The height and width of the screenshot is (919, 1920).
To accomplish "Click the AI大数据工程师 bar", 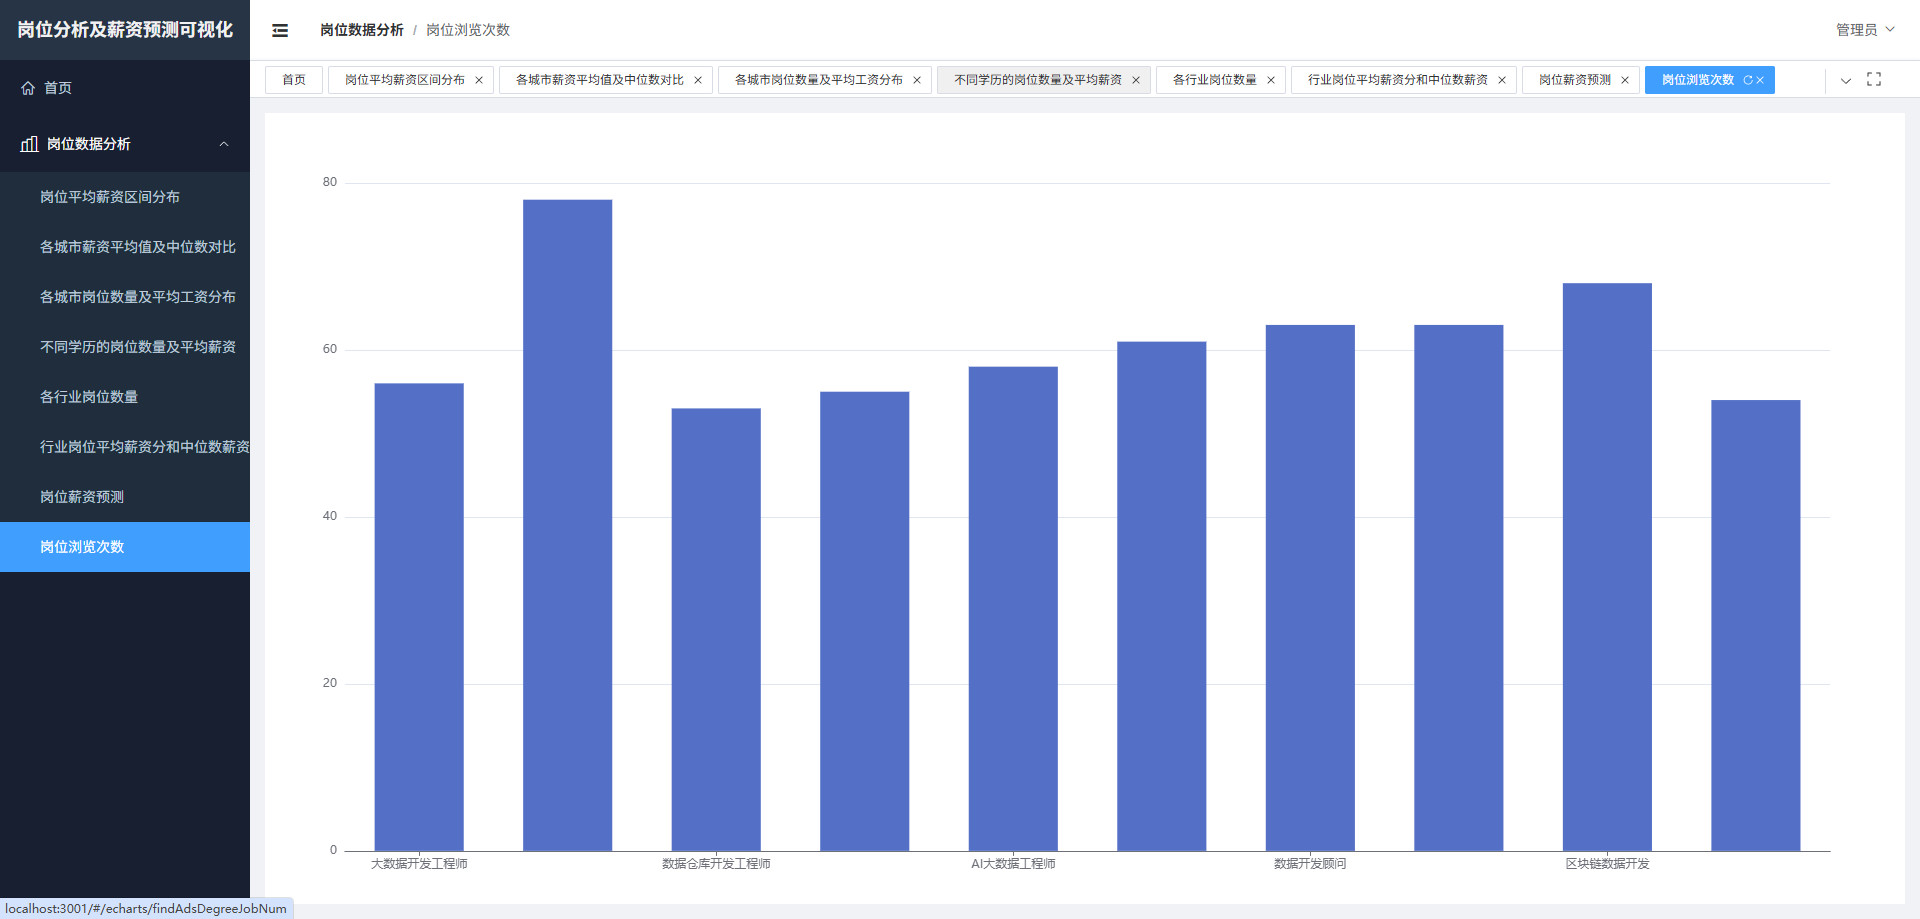I will [1013, 609].
